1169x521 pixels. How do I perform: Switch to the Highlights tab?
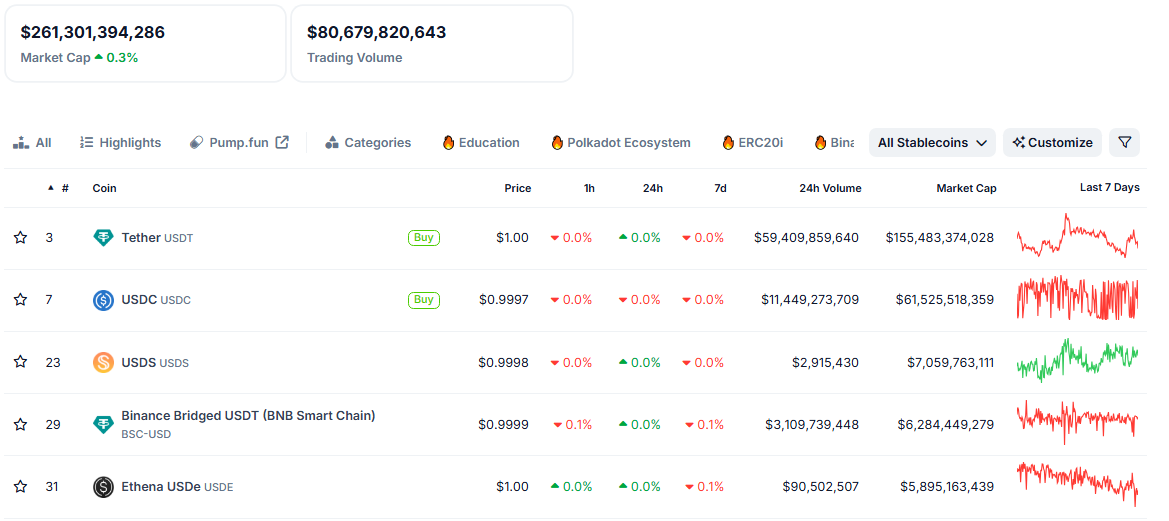click(x=120, y=142)
